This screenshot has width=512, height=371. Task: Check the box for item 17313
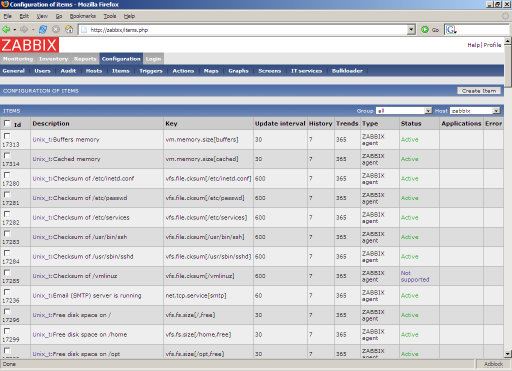(x=7, y=136)
